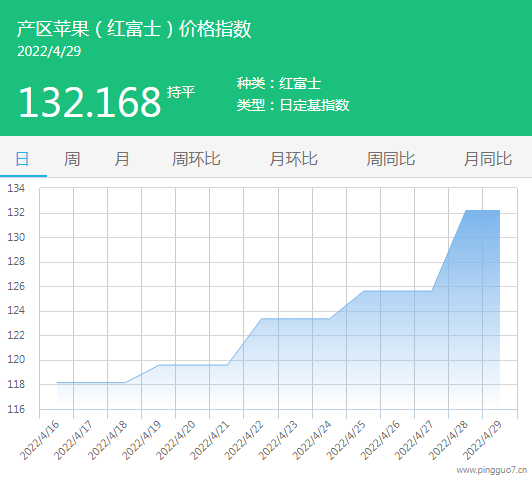Select the 日 daily tab
The height and width of the screenshot is (478, 532).
click(22, 159)
